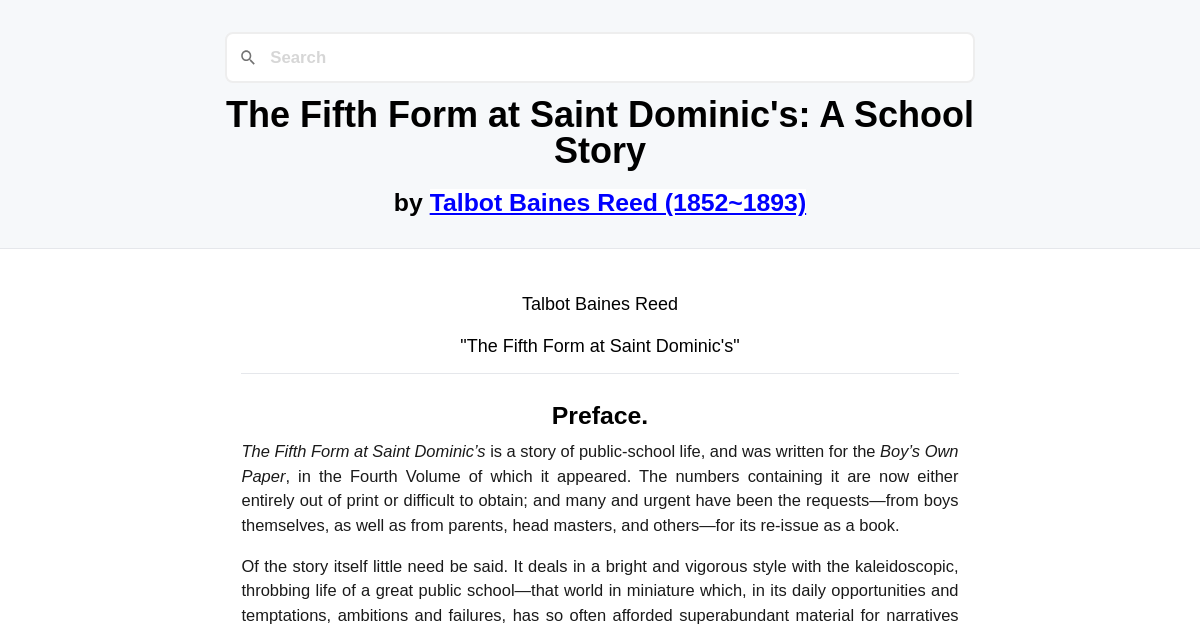Click the quoted book title line
The height and width of the screenshot is (628, 1200).
[x=600, y=346]
